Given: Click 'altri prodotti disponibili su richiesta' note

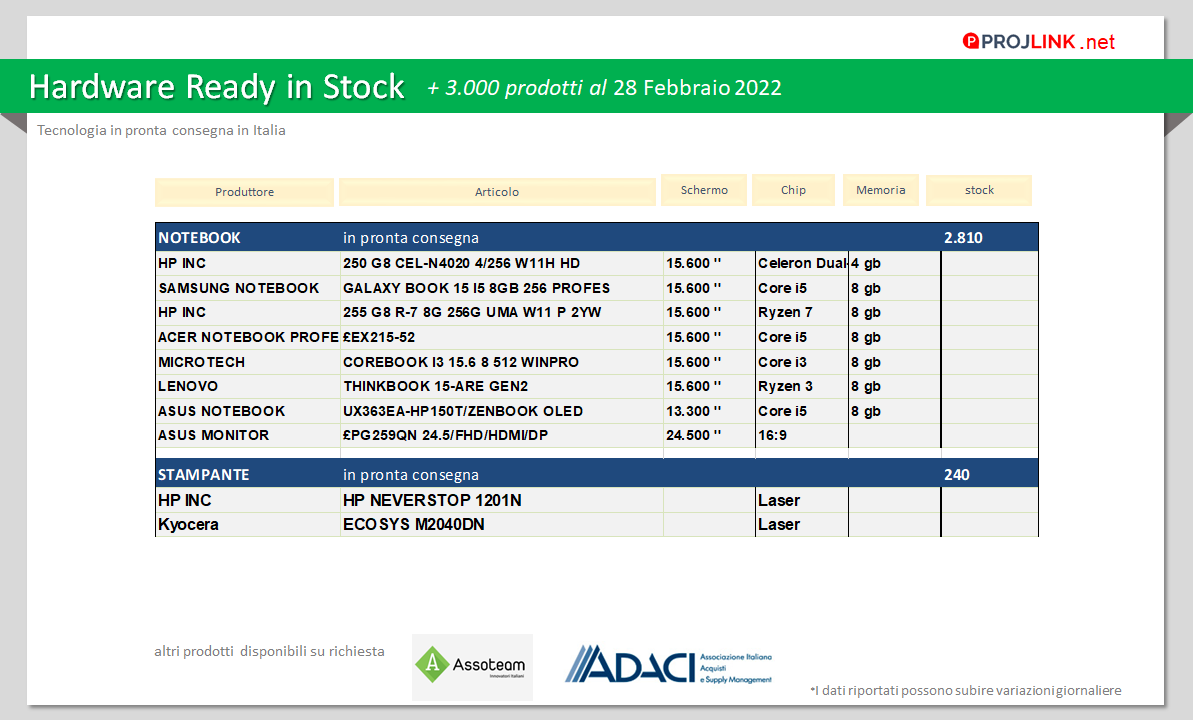Looking at the screenshot, I should click(269, 652).
